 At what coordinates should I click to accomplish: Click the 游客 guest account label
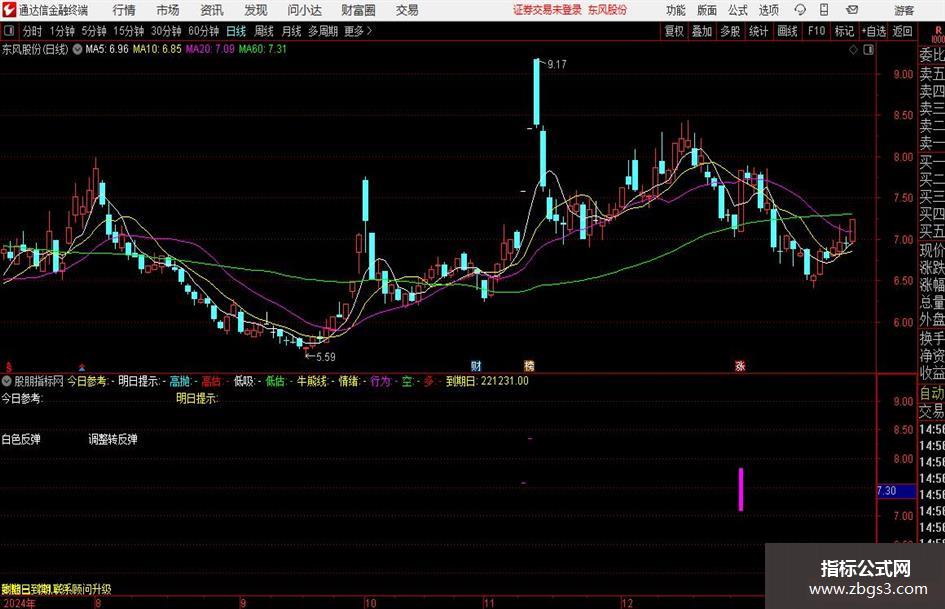(x=904, y=10)
